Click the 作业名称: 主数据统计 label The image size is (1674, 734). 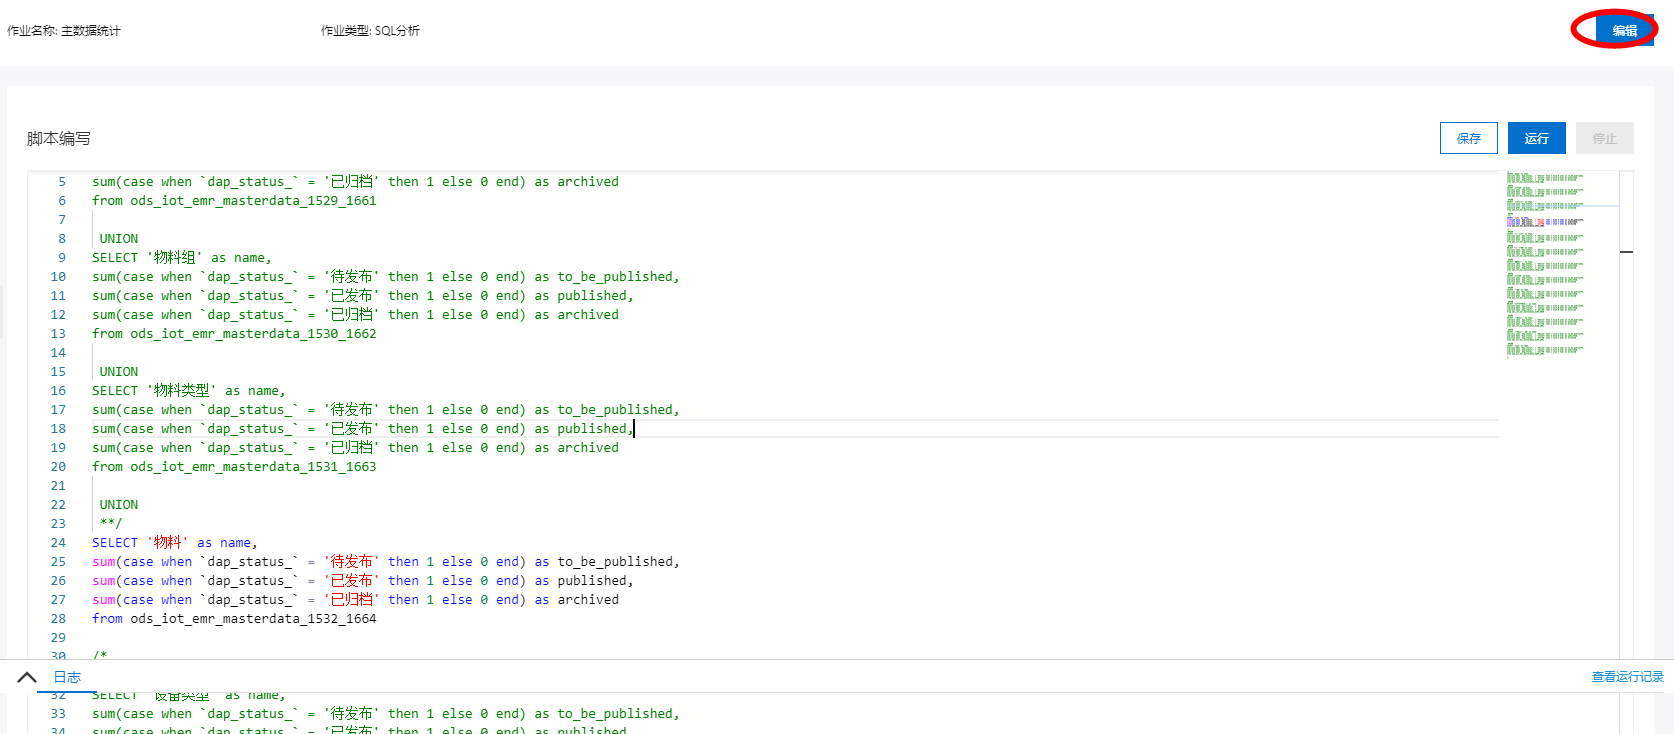coord(64,31)
